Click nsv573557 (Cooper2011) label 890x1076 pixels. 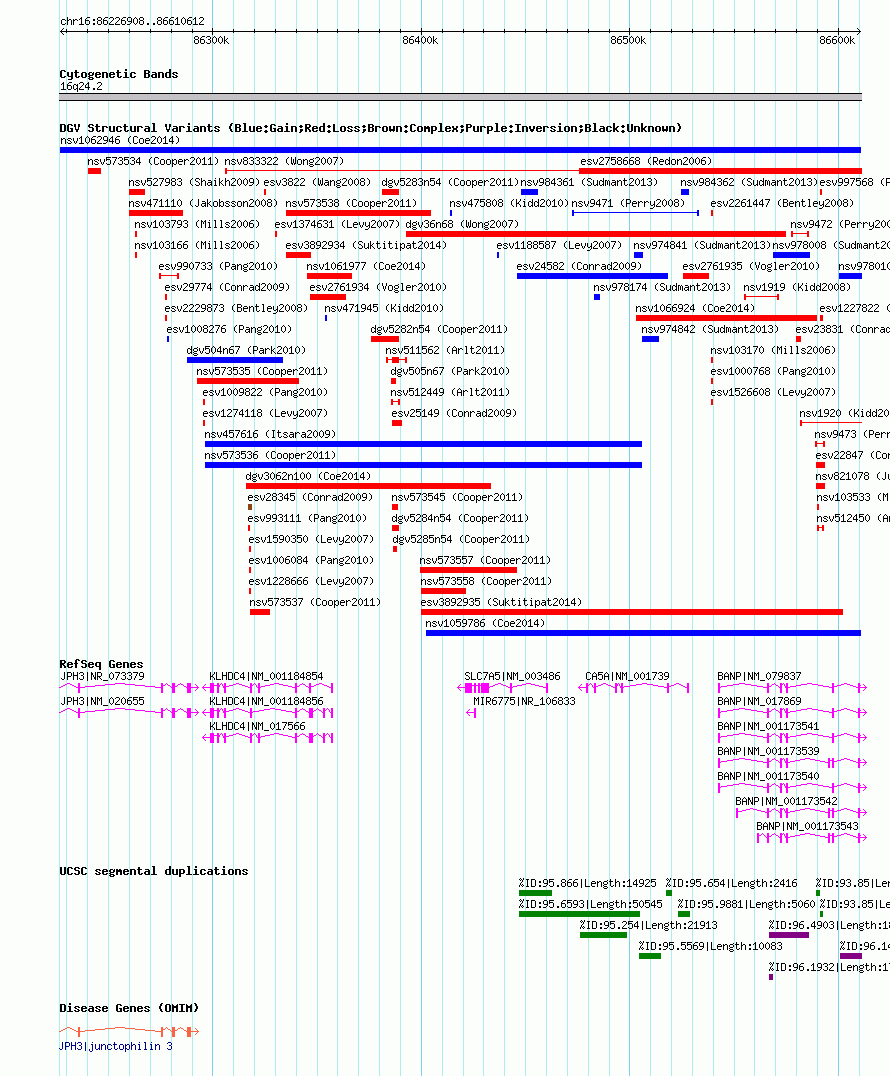pos(485,561)
